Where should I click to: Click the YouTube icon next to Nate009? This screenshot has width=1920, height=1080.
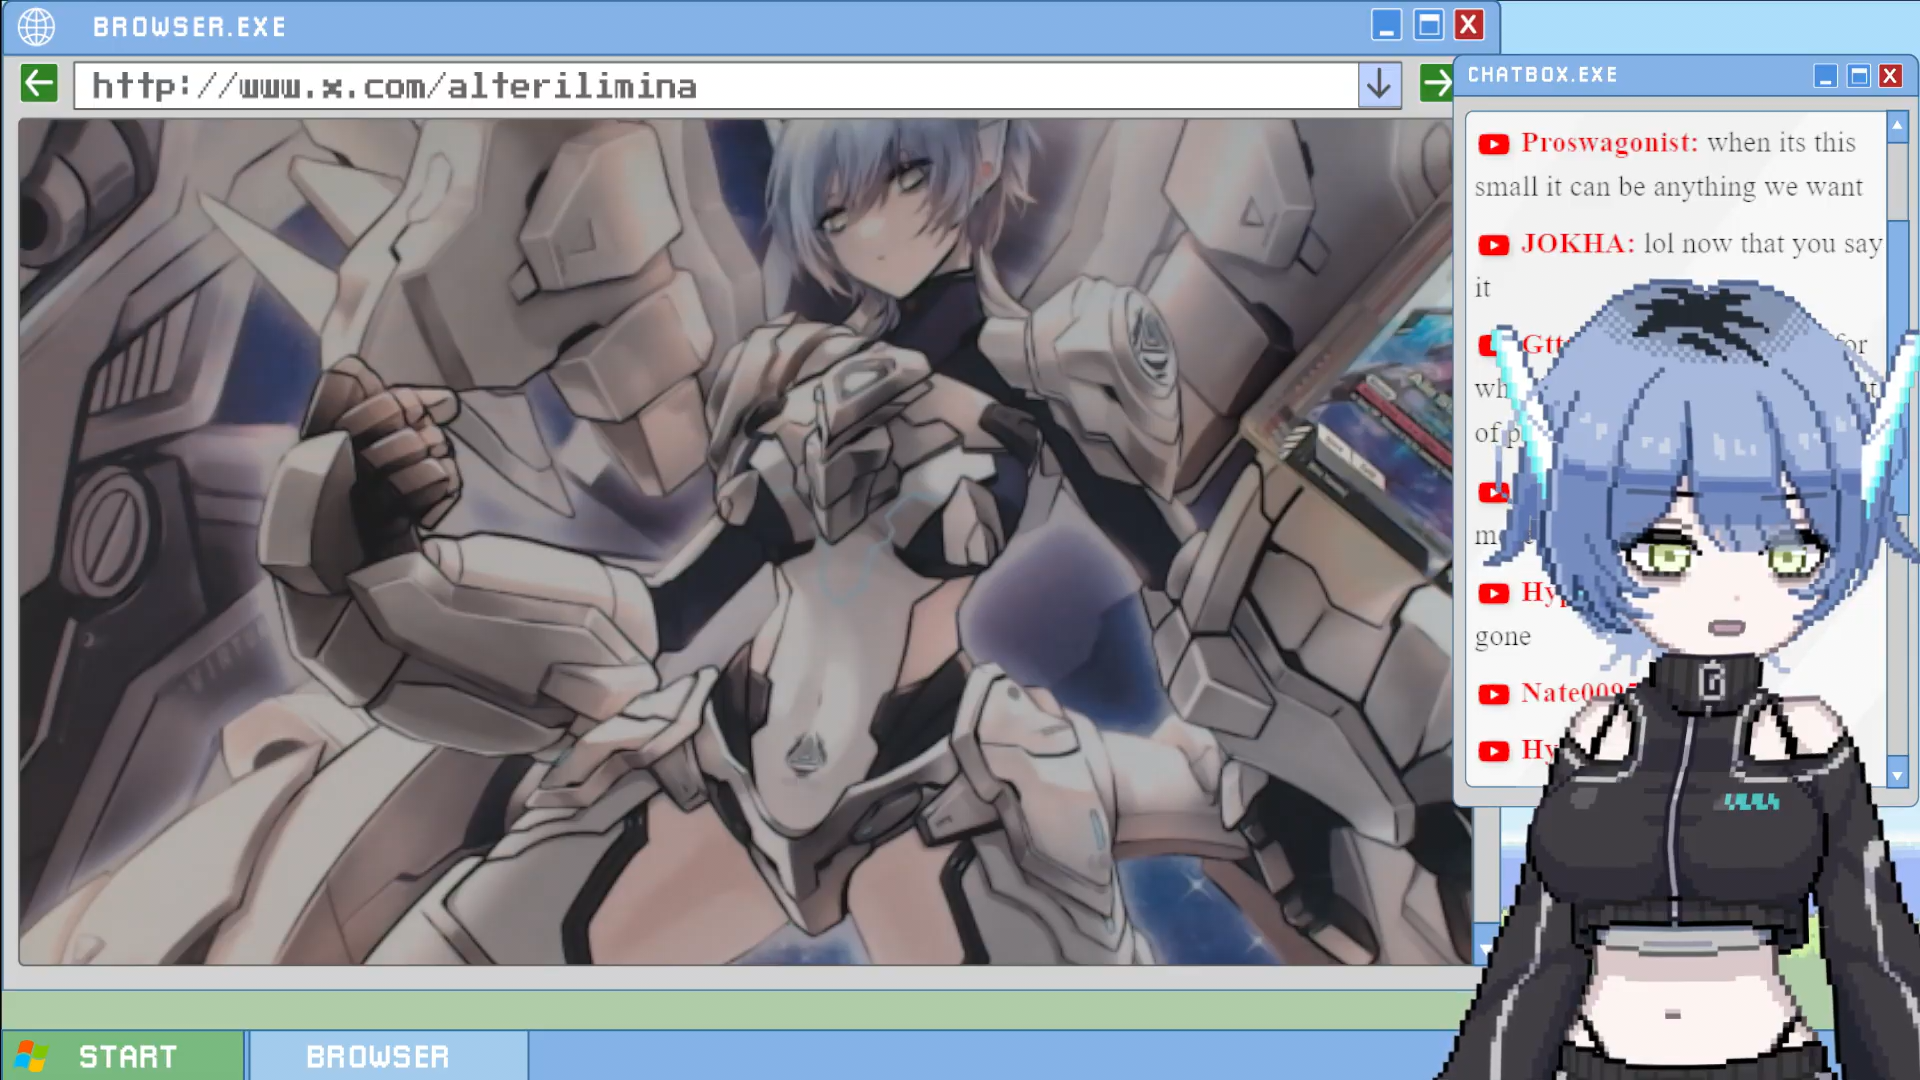tap(1494, 694)
